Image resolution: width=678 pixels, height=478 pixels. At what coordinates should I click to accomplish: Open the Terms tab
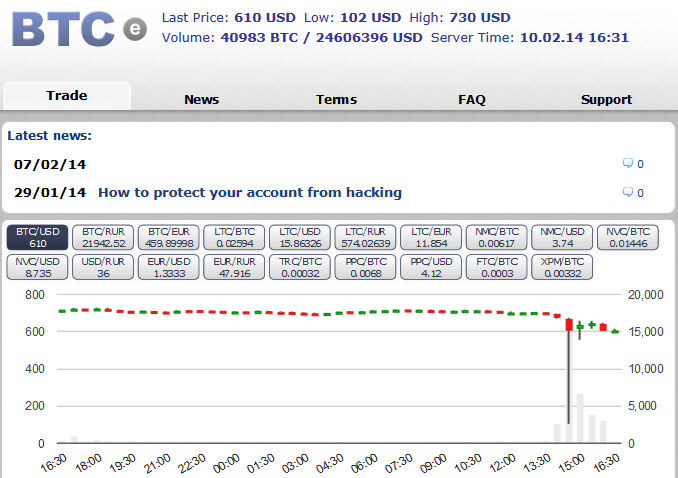point(336,99)
